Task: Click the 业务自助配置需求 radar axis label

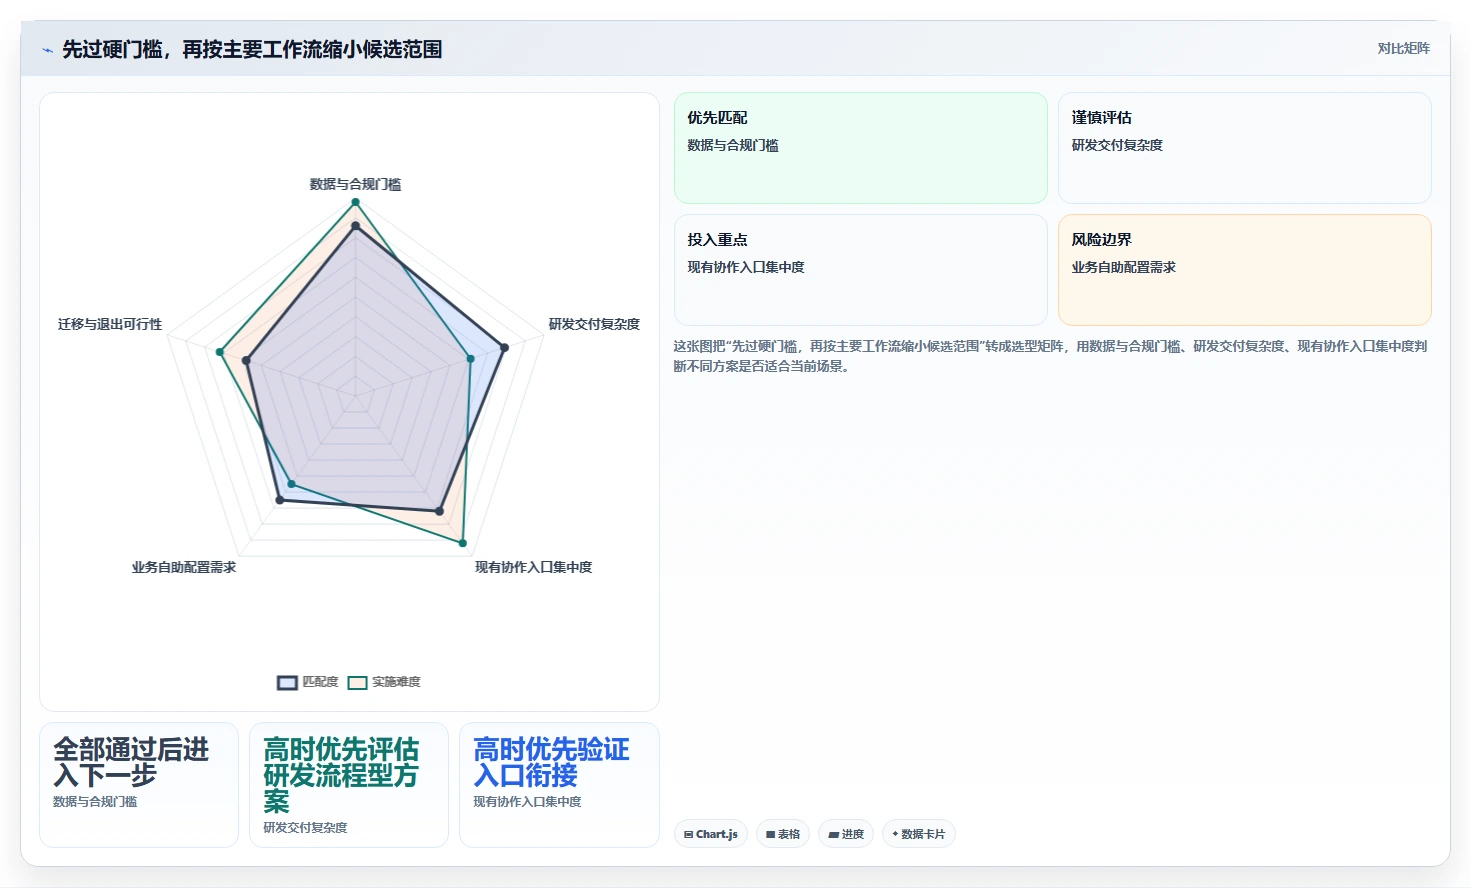Action: (184, 567)
